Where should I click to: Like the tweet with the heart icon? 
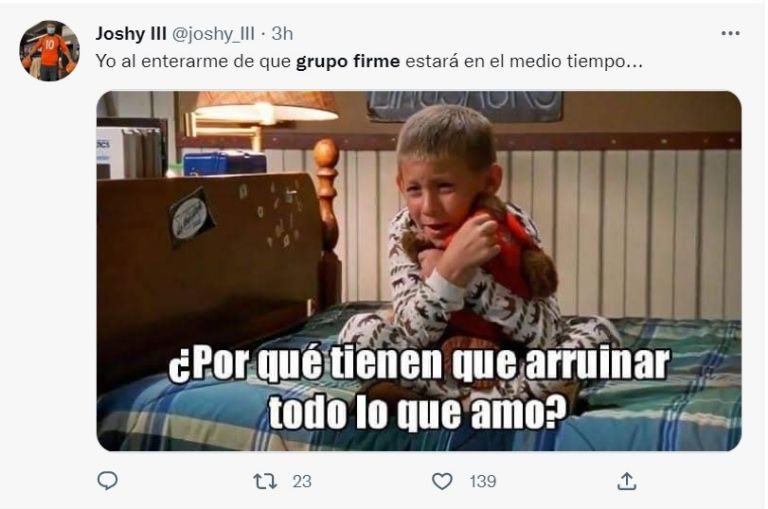point(442,481)
